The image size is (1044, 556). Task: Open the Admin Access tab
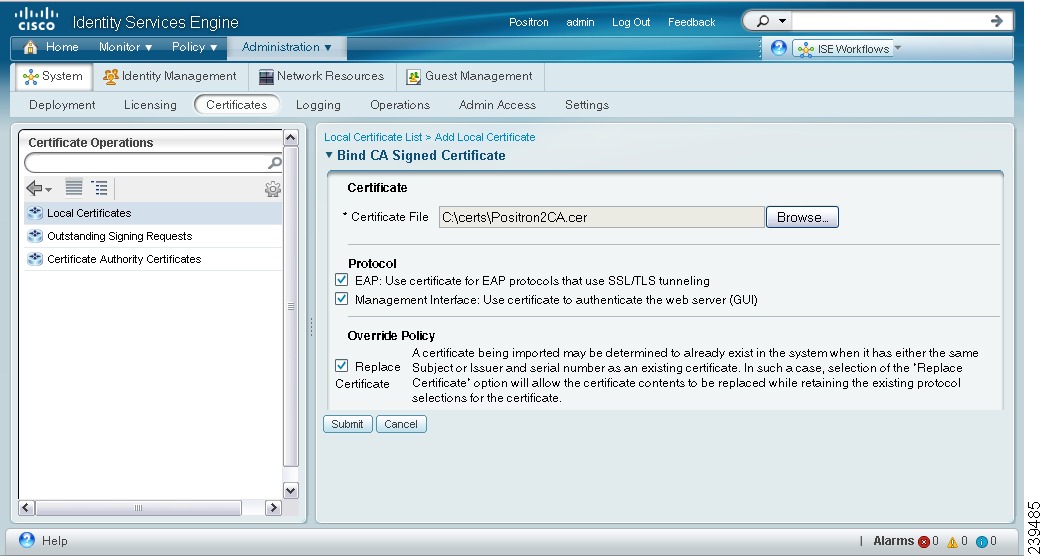(497, 105)
